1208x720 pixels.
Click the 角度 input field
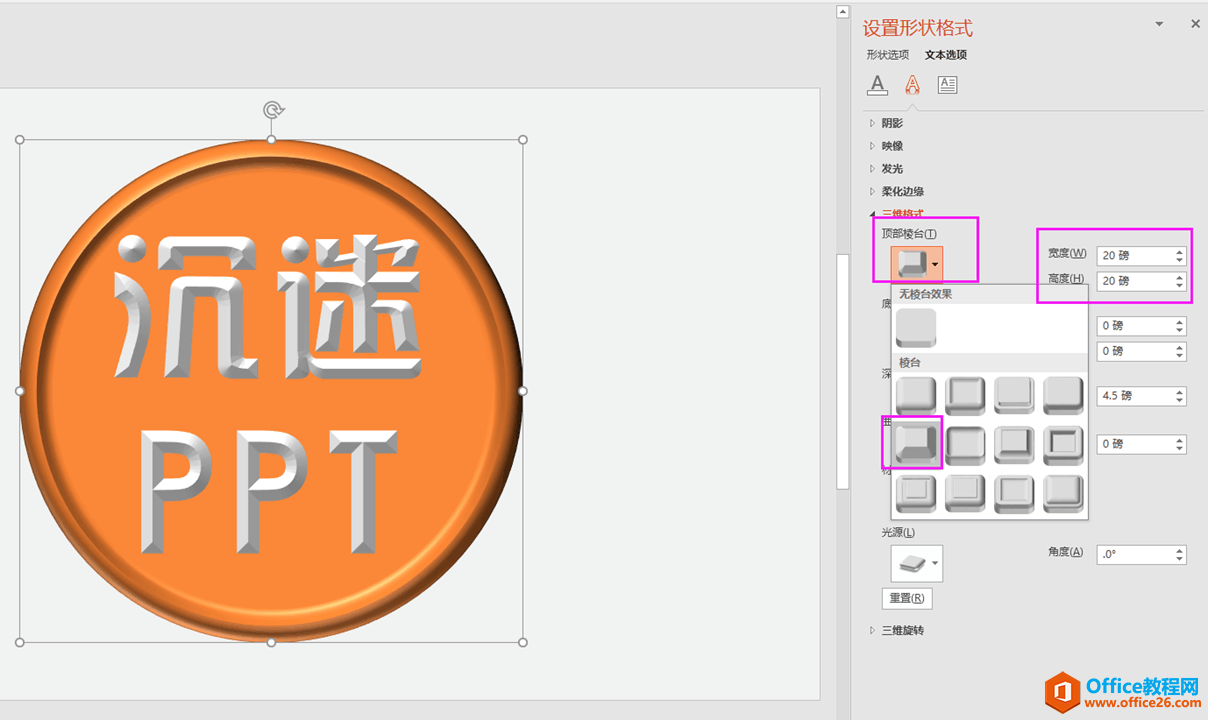tap(1134, 554)
